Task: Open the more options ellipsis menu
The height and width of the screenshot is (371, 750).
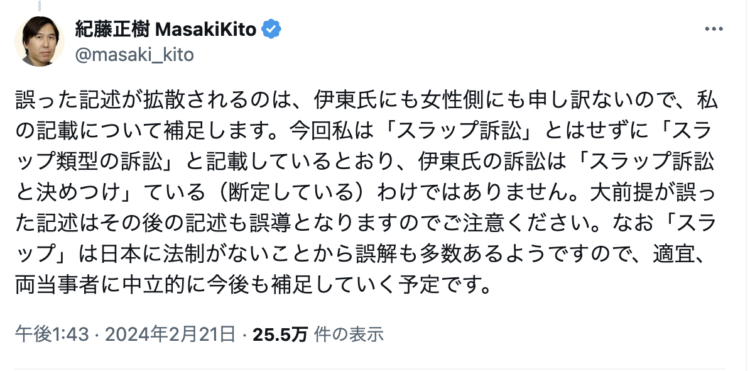Action: pos(714,29)
